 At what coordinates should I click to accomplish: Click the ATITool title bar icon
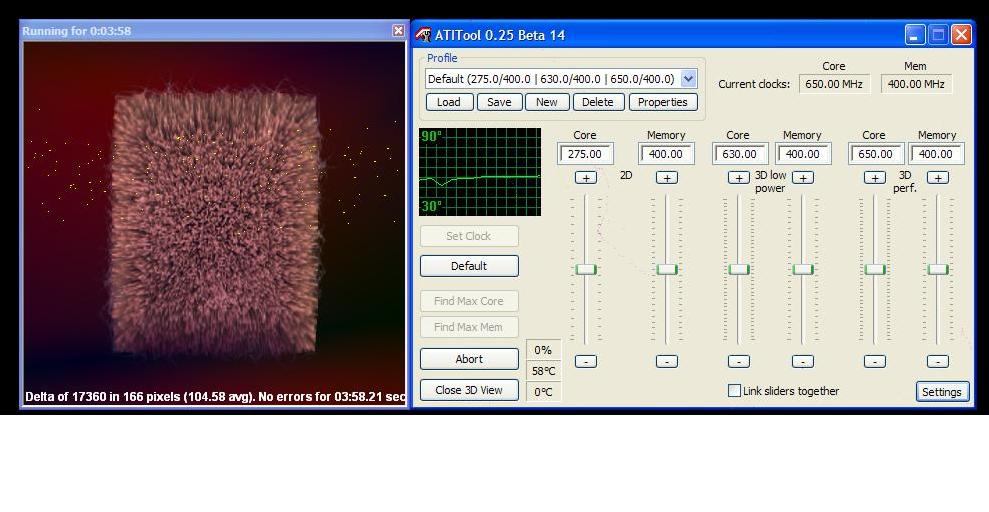tap(424, 35)
